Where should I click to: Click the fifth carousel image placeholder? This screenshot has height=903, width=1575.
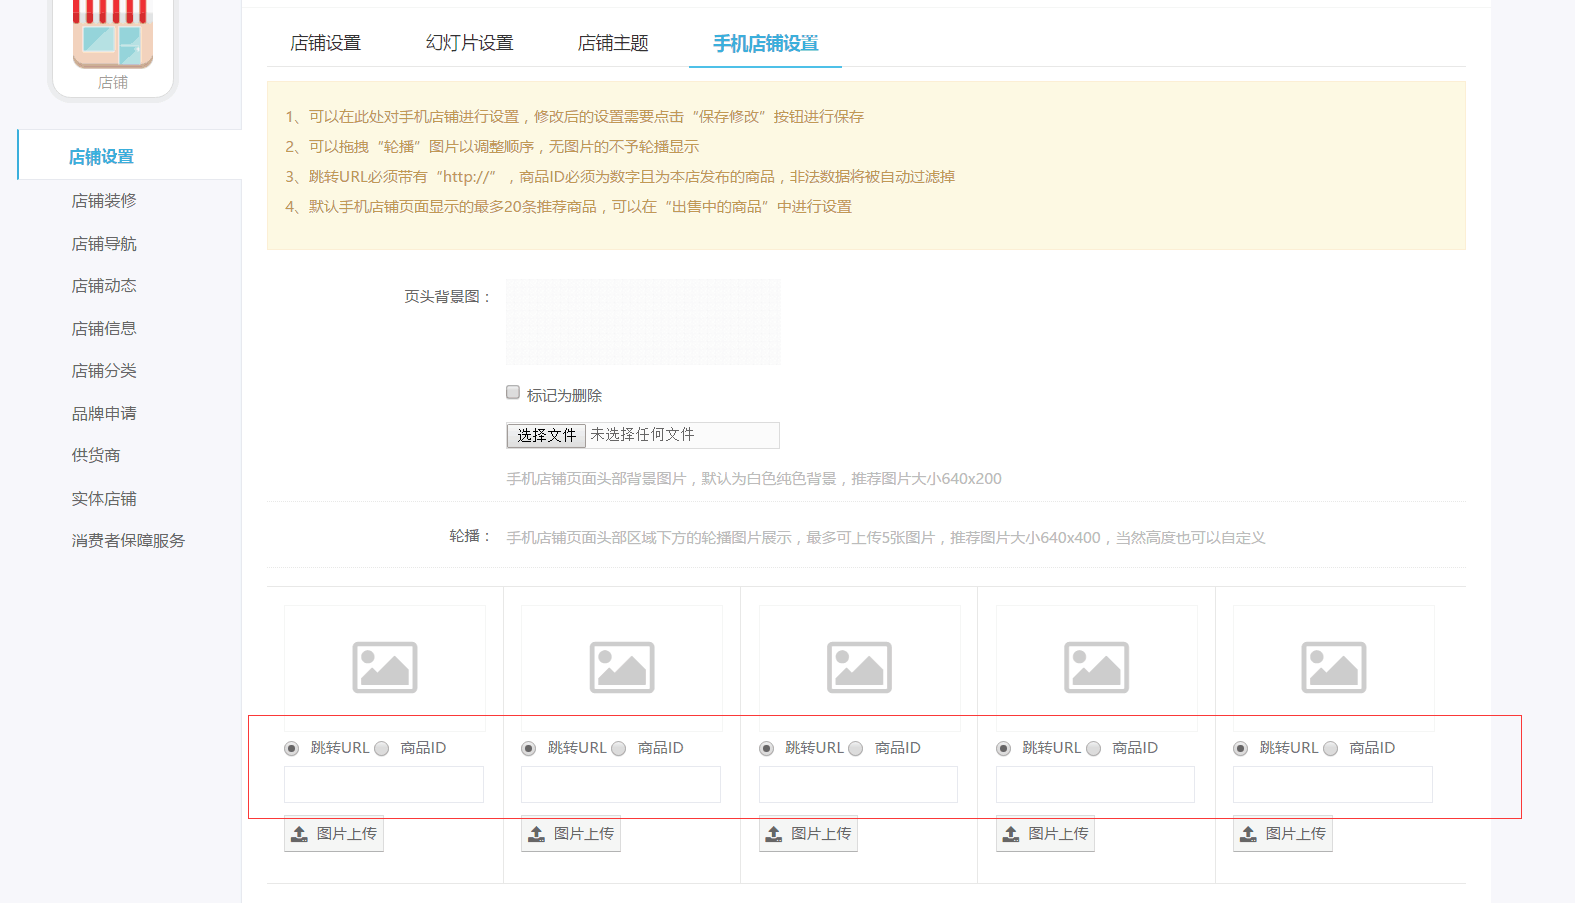click(1334, 667)
